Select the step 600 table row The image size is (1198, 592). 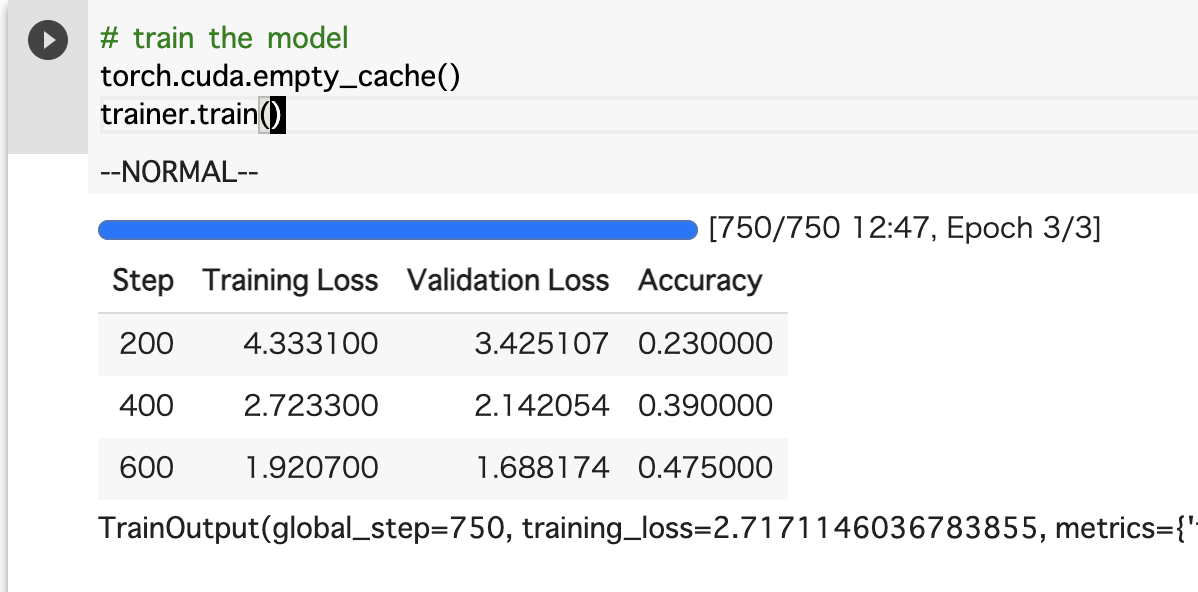click(x=442, y=467)
